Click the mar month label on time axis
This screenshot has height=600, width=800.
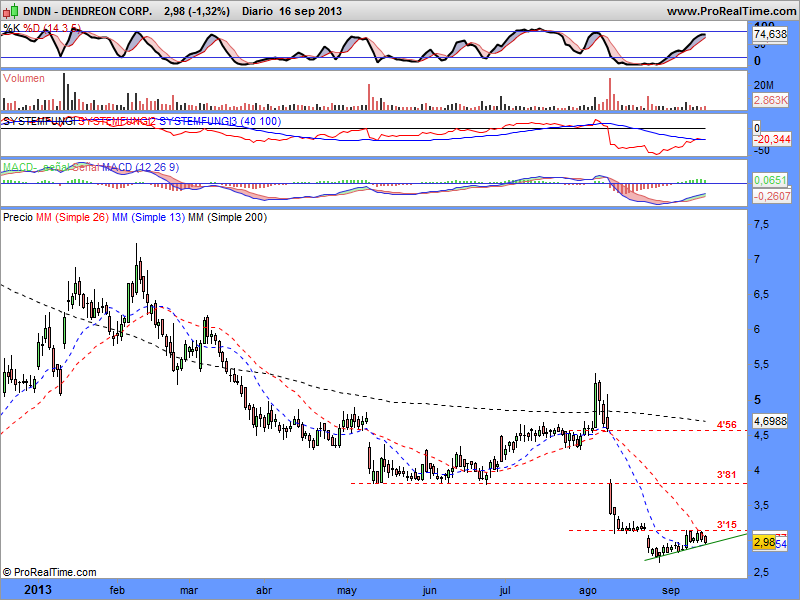[x=189, y=590]
